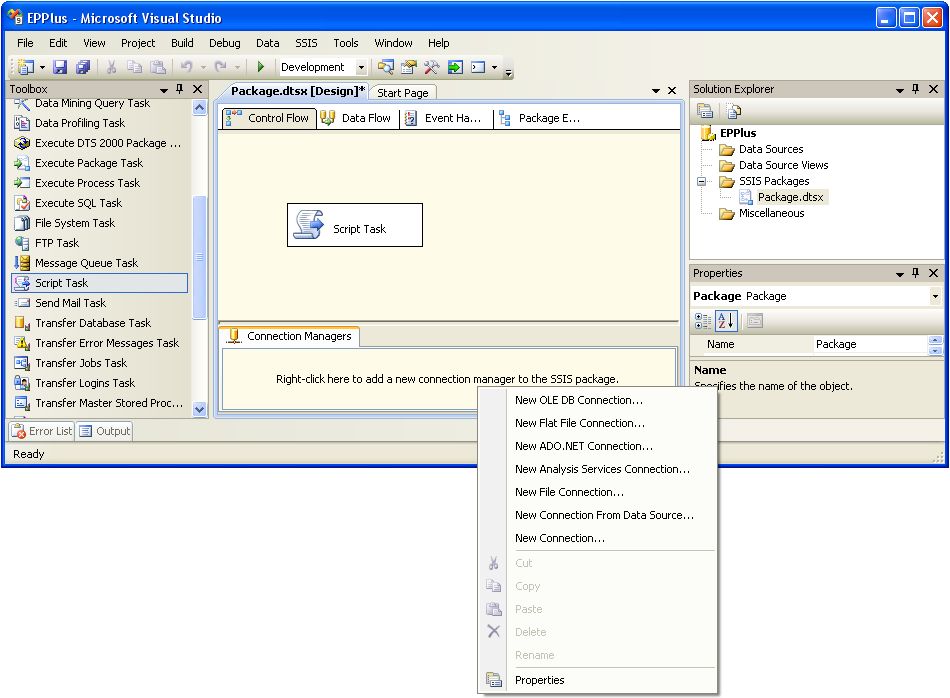Start debugging with the green play icon
The width and height of the screenshot is (950, 698).
coord(261,67)
